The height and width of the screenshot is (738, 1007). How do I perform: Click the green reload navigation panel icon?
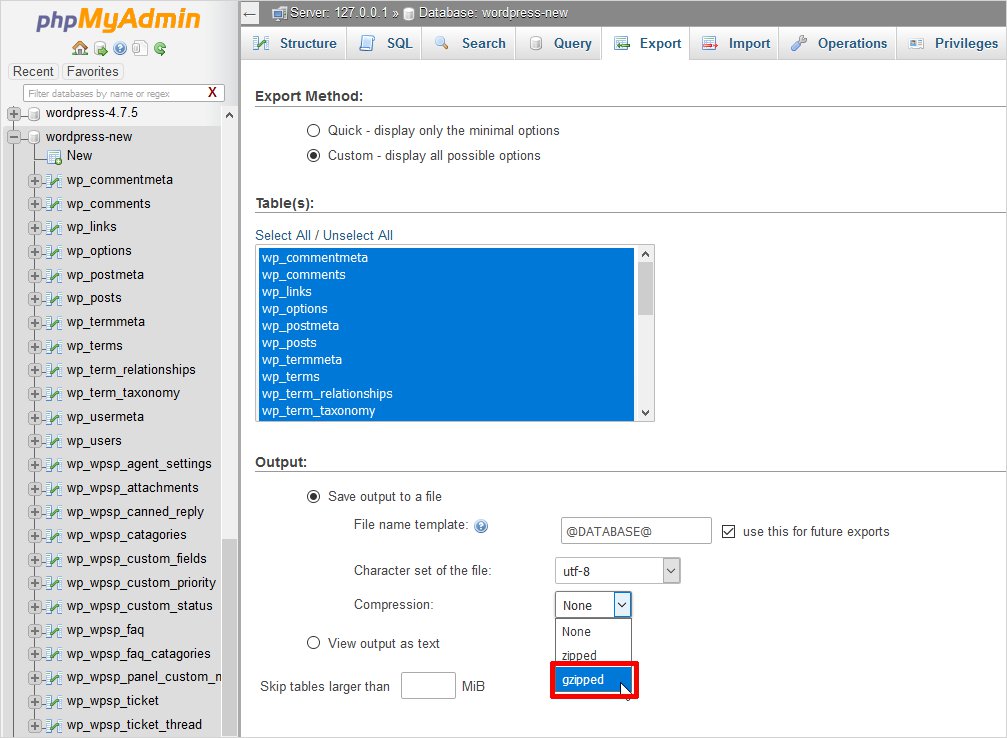point(160,48)
